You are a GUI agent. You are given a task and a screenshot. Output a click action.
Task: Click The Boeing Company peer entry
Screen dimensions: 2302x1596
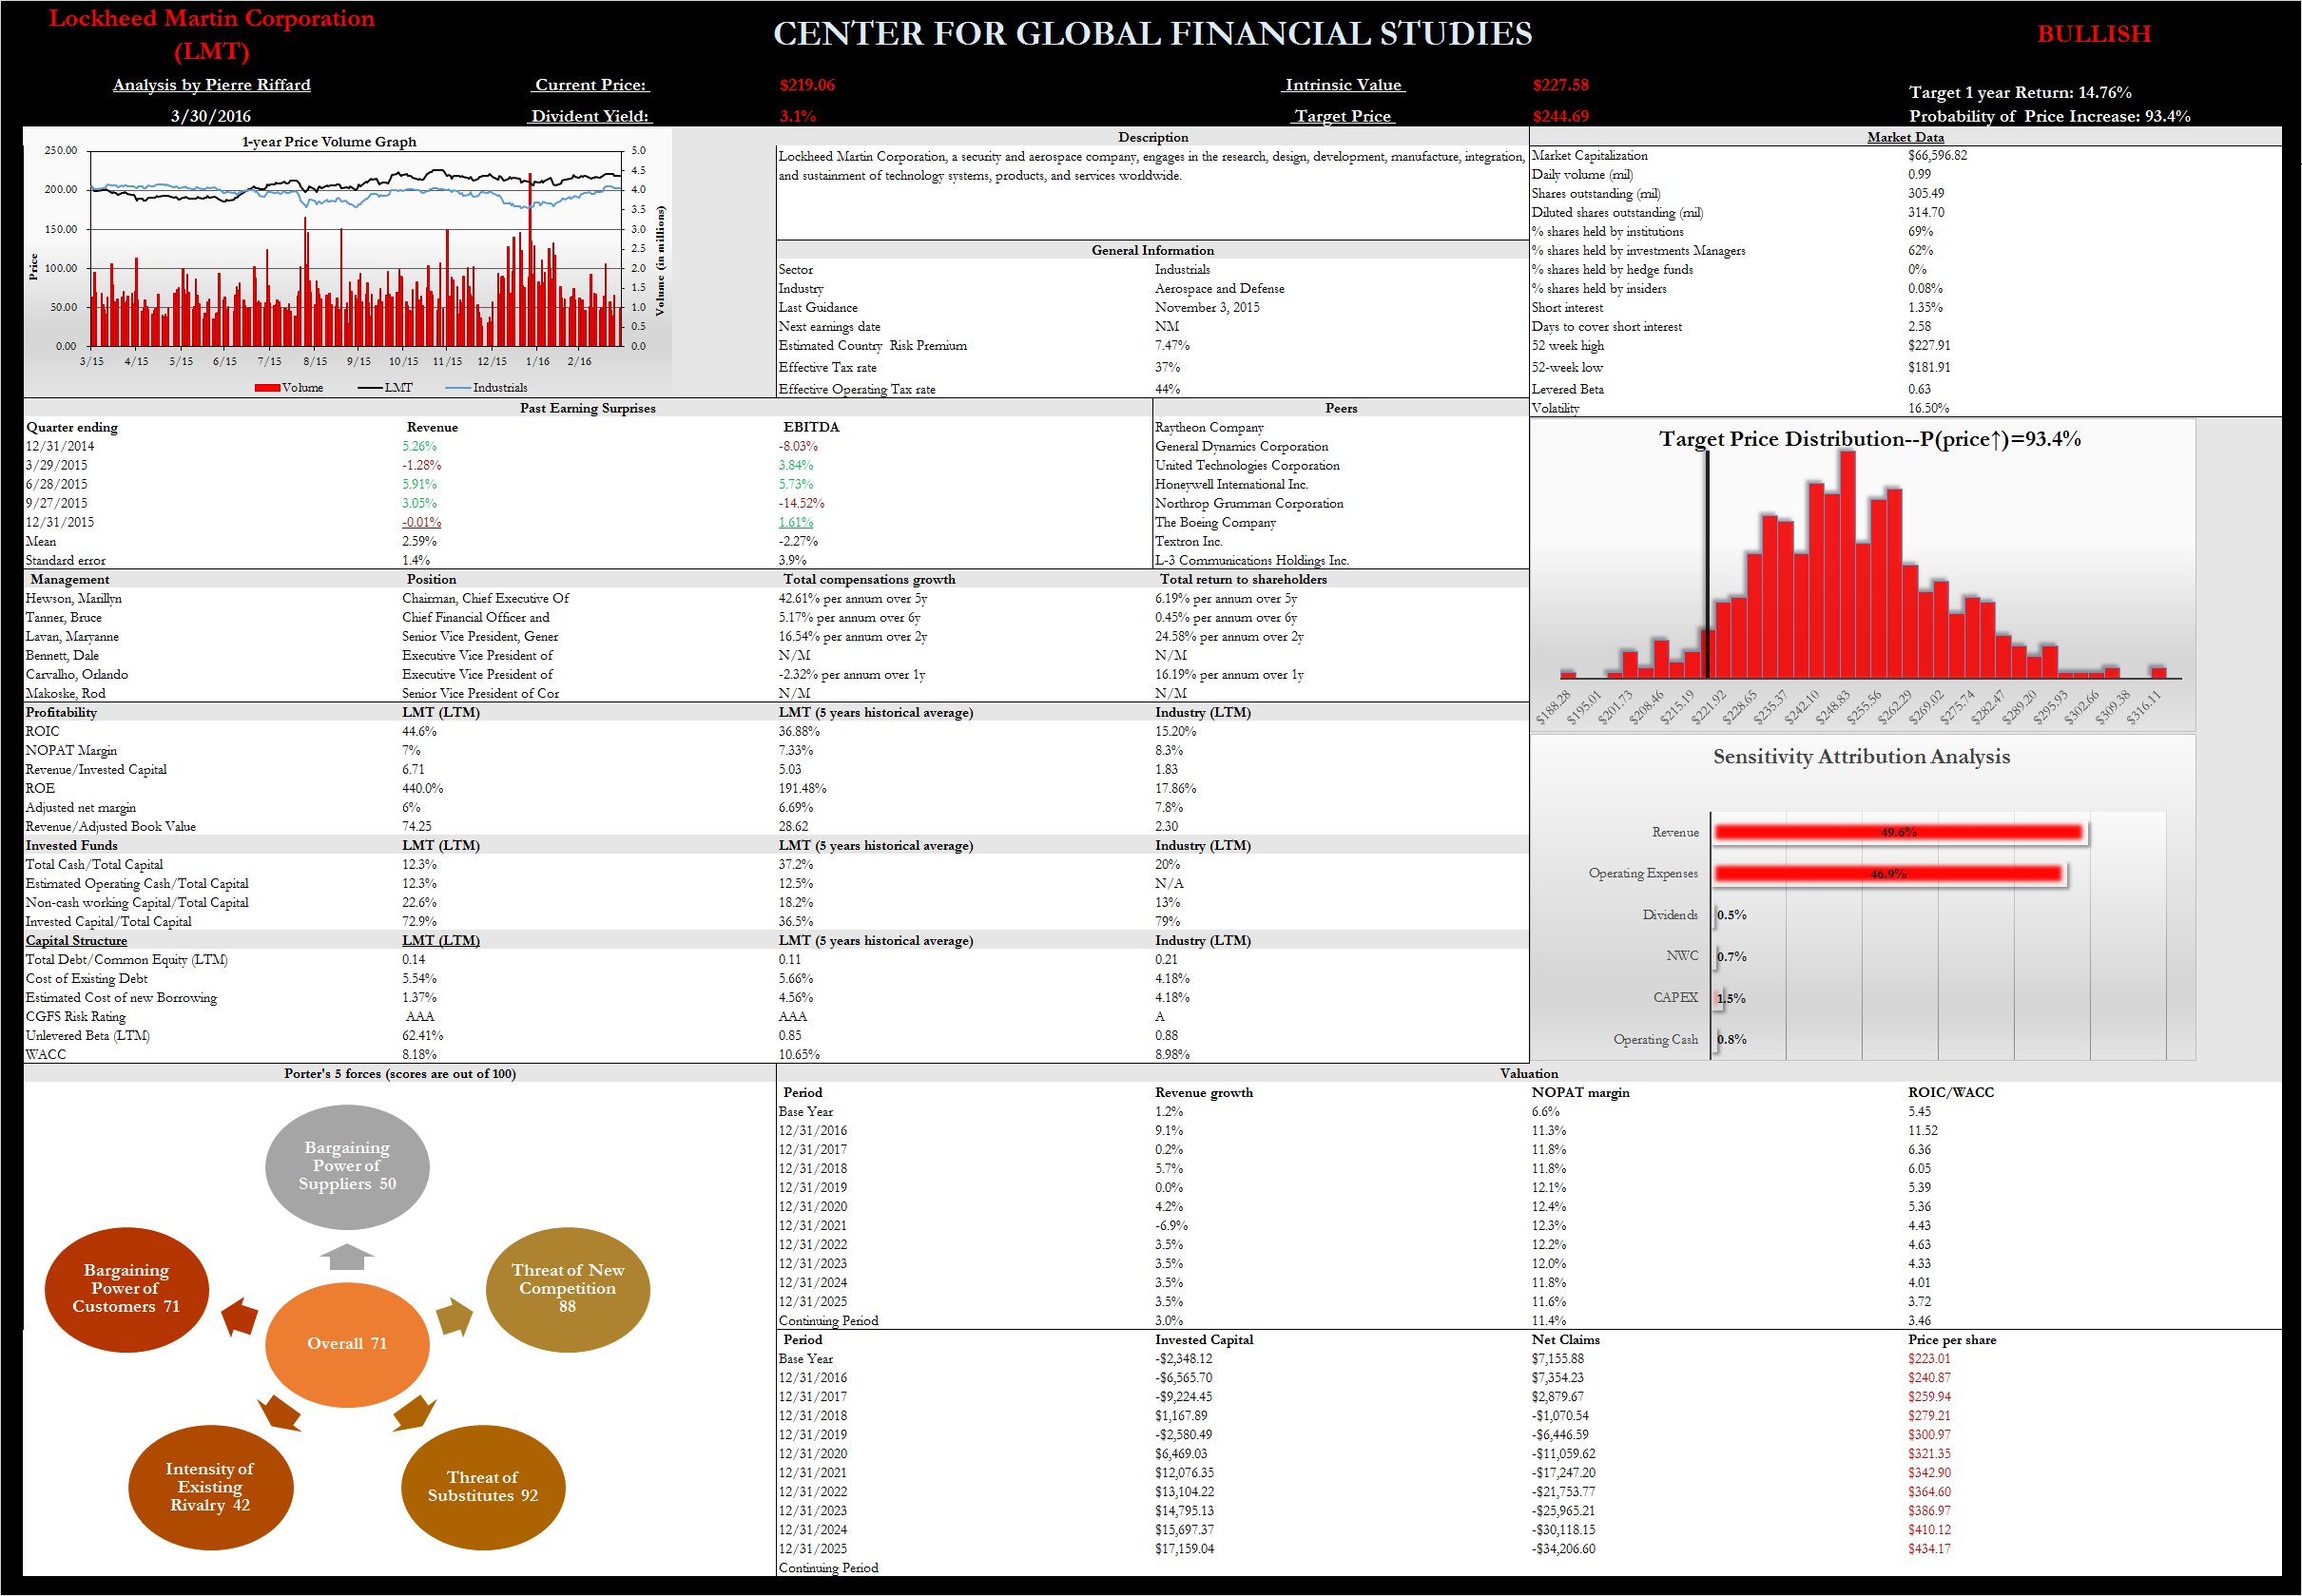[1215, 522]
